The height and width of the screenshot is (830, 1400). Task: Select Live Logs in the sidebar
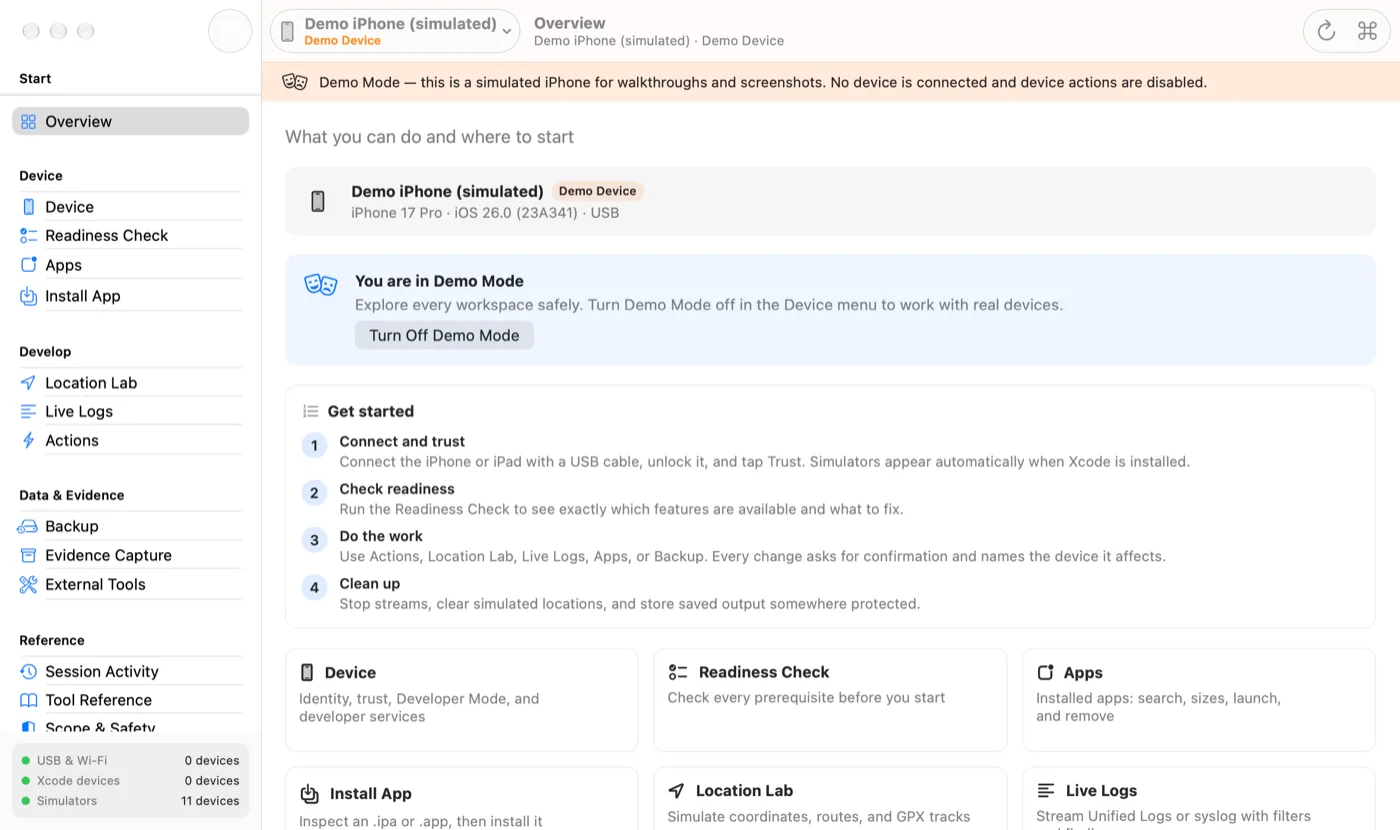click(x=130, y=411)
